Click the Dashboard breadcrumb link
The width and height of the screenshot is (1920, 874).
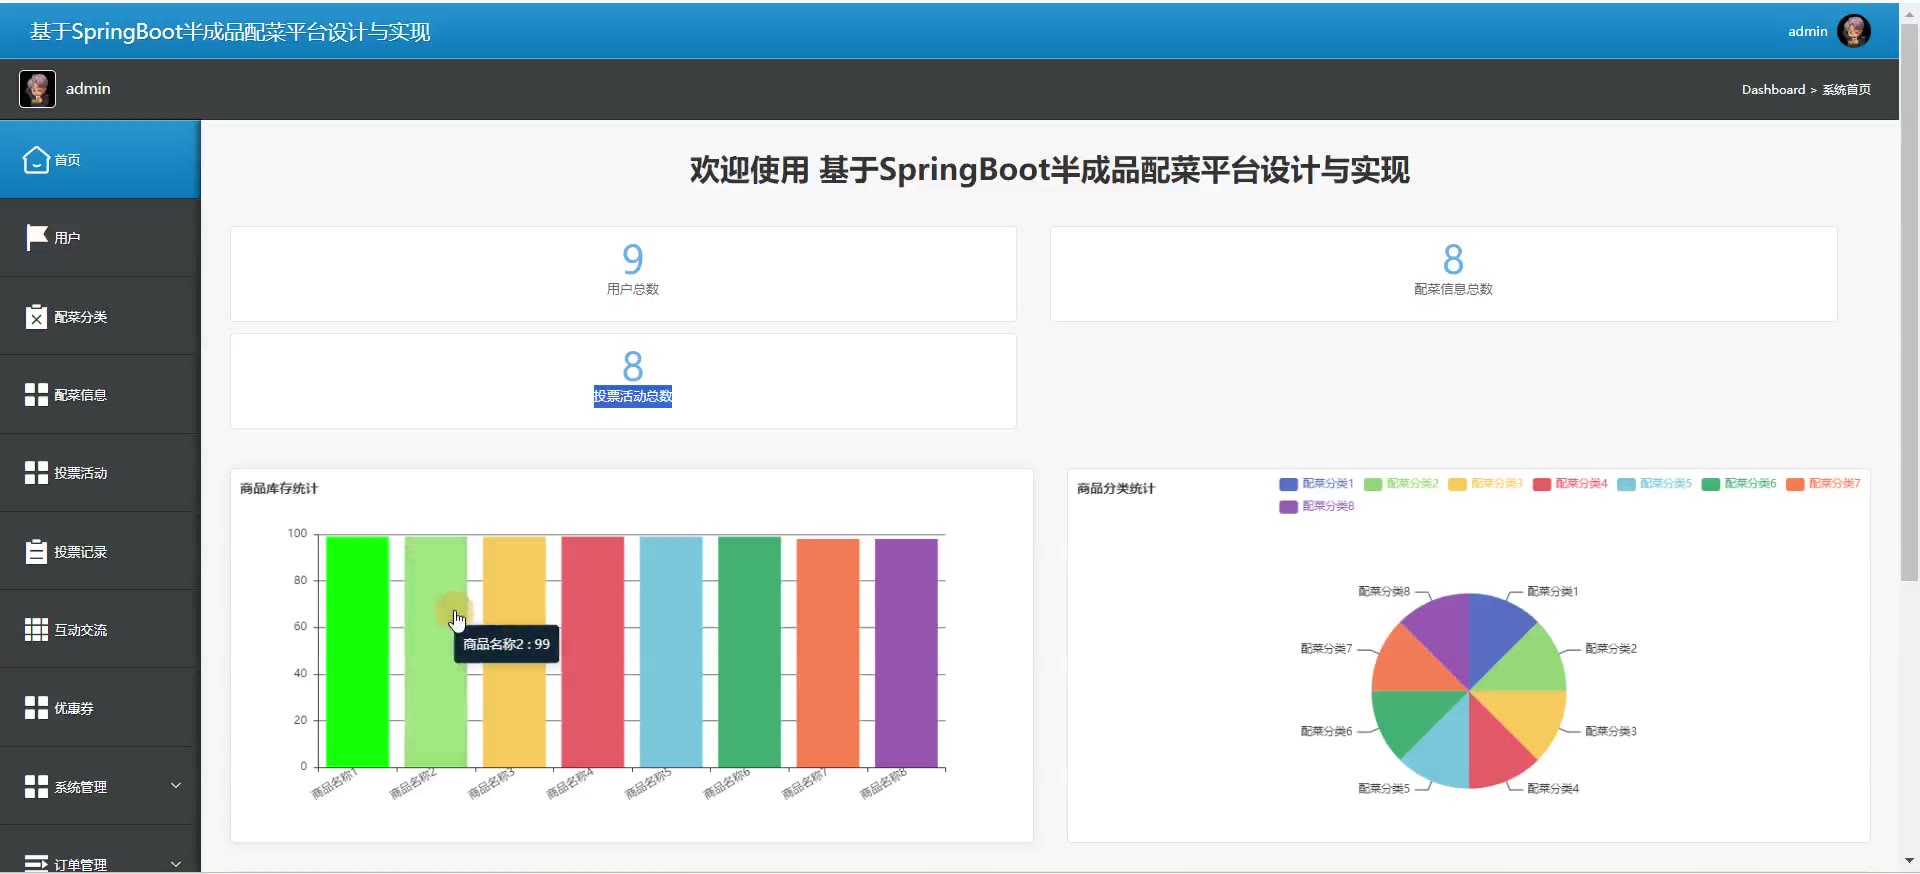pos(1773,90)
